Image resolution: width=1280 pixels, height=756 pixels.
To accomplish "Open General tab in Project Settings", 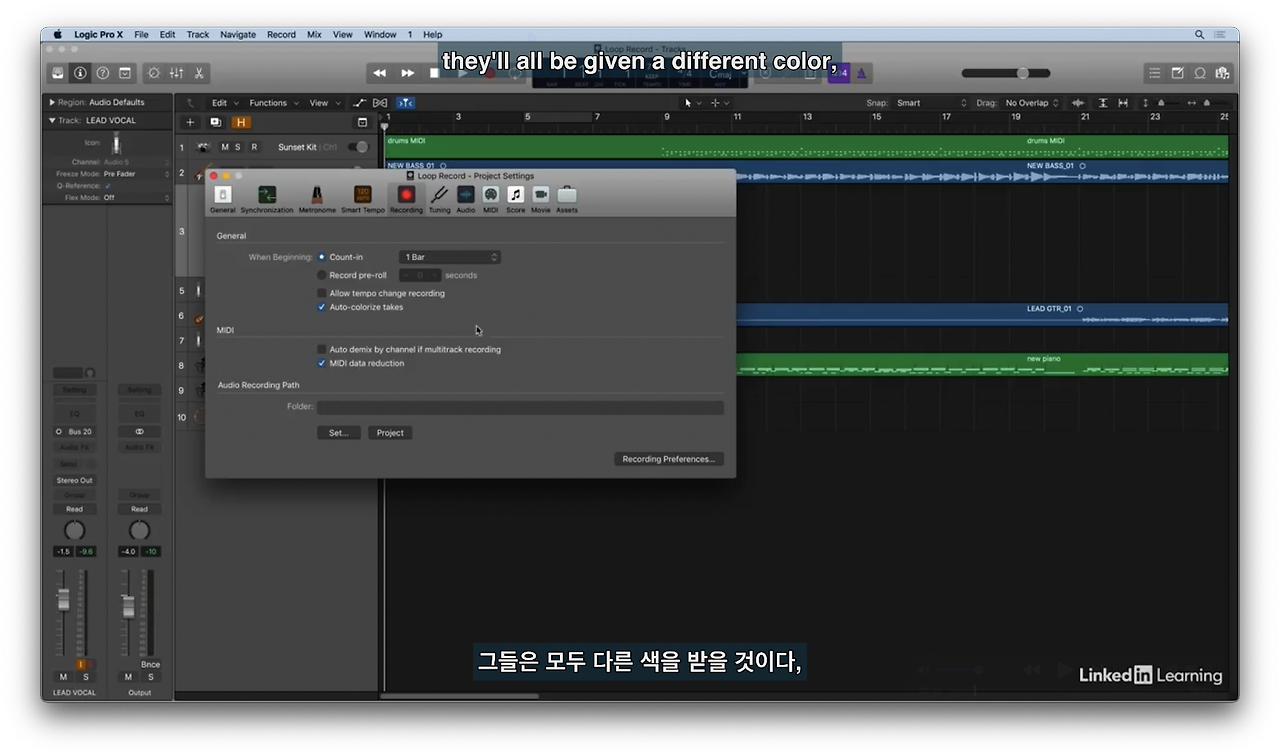I will point(223,199).
